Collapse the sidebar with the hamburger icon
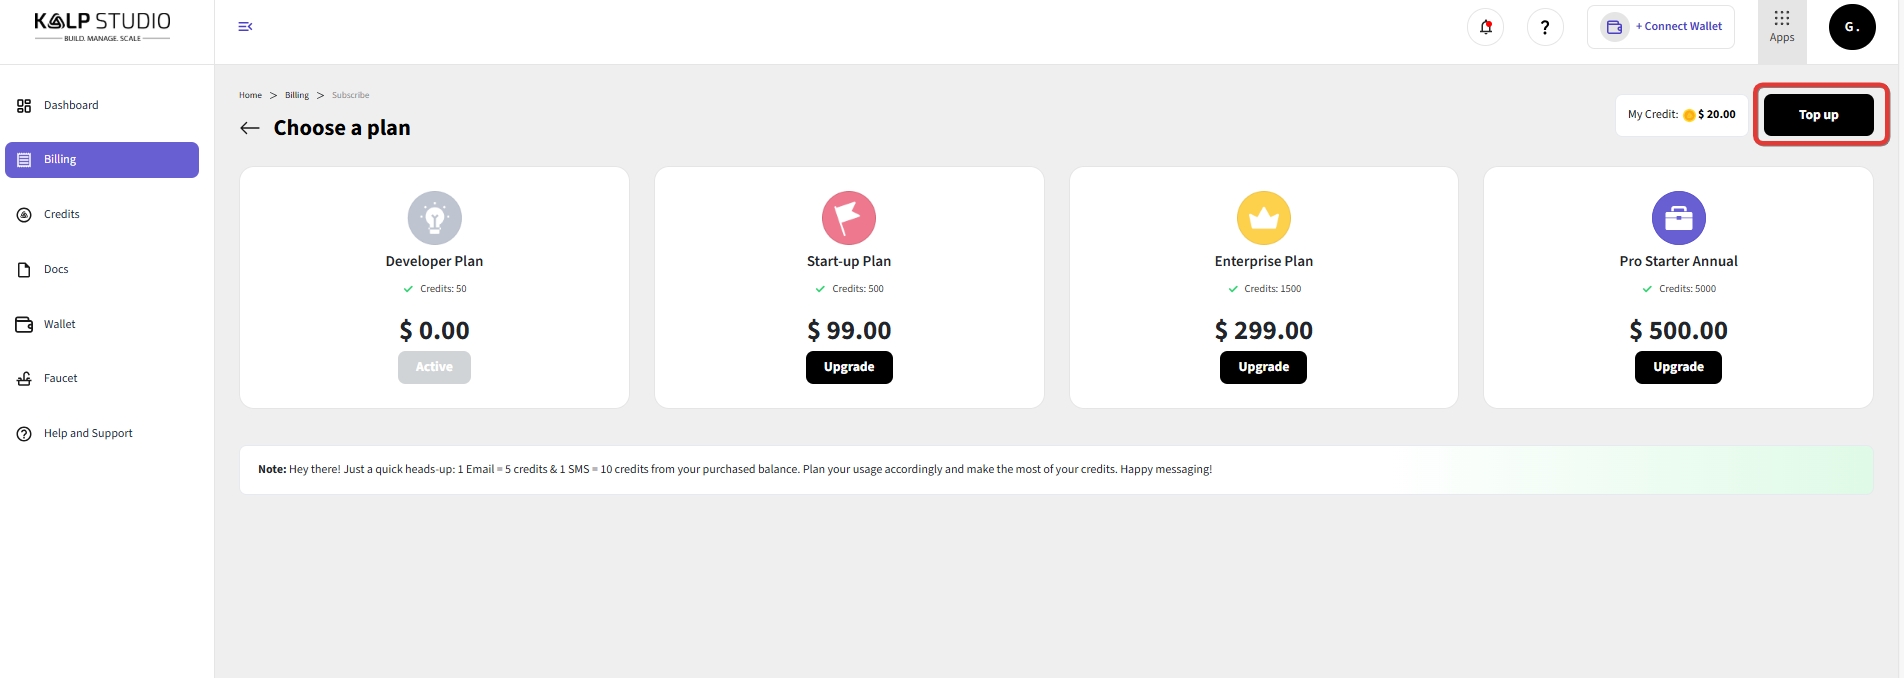 (x=245, y=27)
